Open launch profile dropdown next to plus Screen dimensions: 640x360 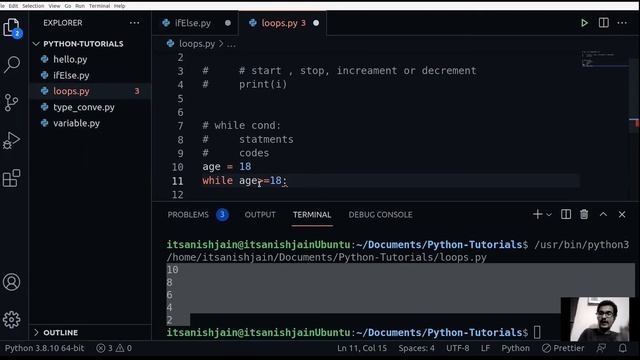[x=549, y=215]
